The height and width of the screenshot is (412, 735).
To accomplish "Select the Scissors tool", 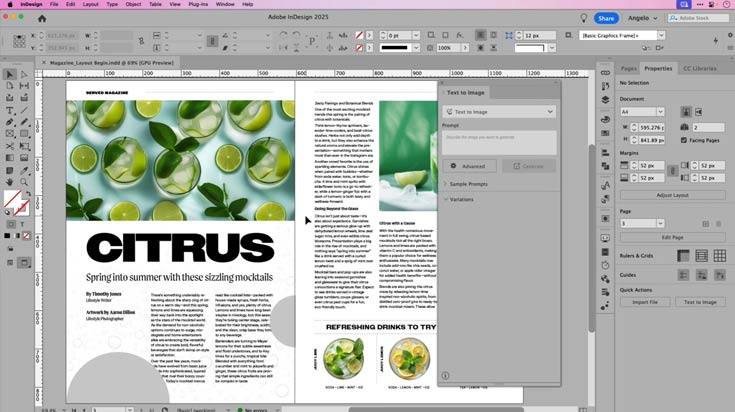I will [x=10, y=146].
